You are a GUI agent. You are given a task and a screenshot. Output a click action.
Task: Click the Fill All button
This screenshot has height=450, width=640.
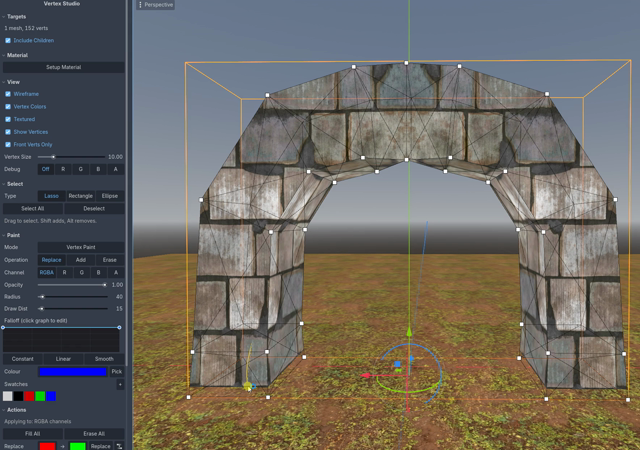[33, 434]
